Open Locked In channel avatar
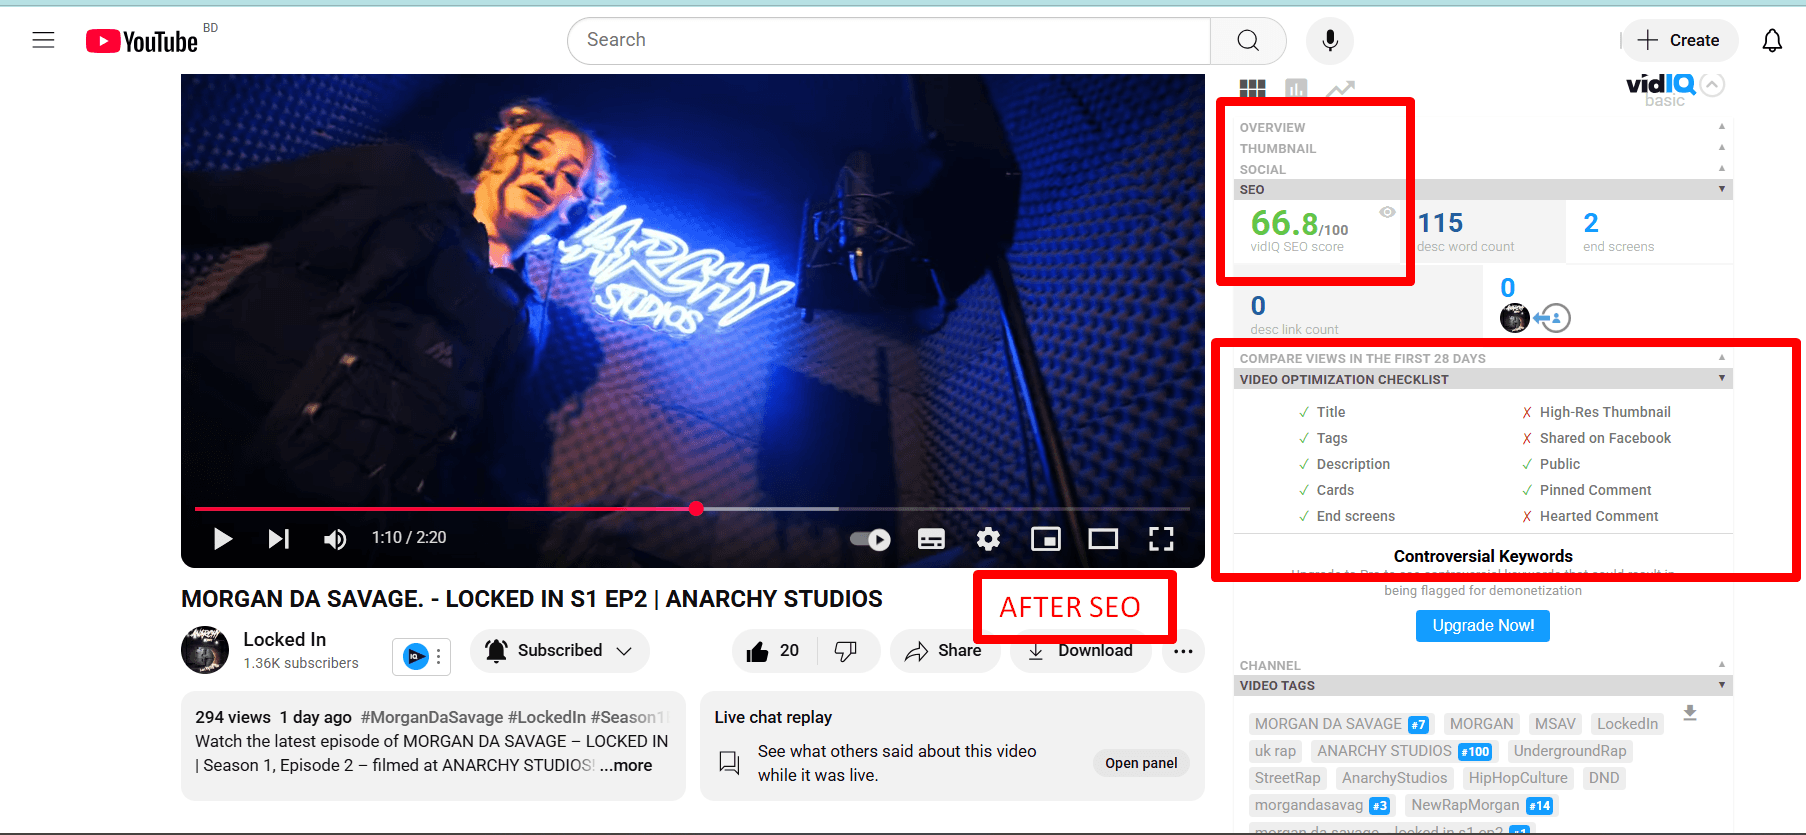1806x835 pixels. [x=205, y=650]
